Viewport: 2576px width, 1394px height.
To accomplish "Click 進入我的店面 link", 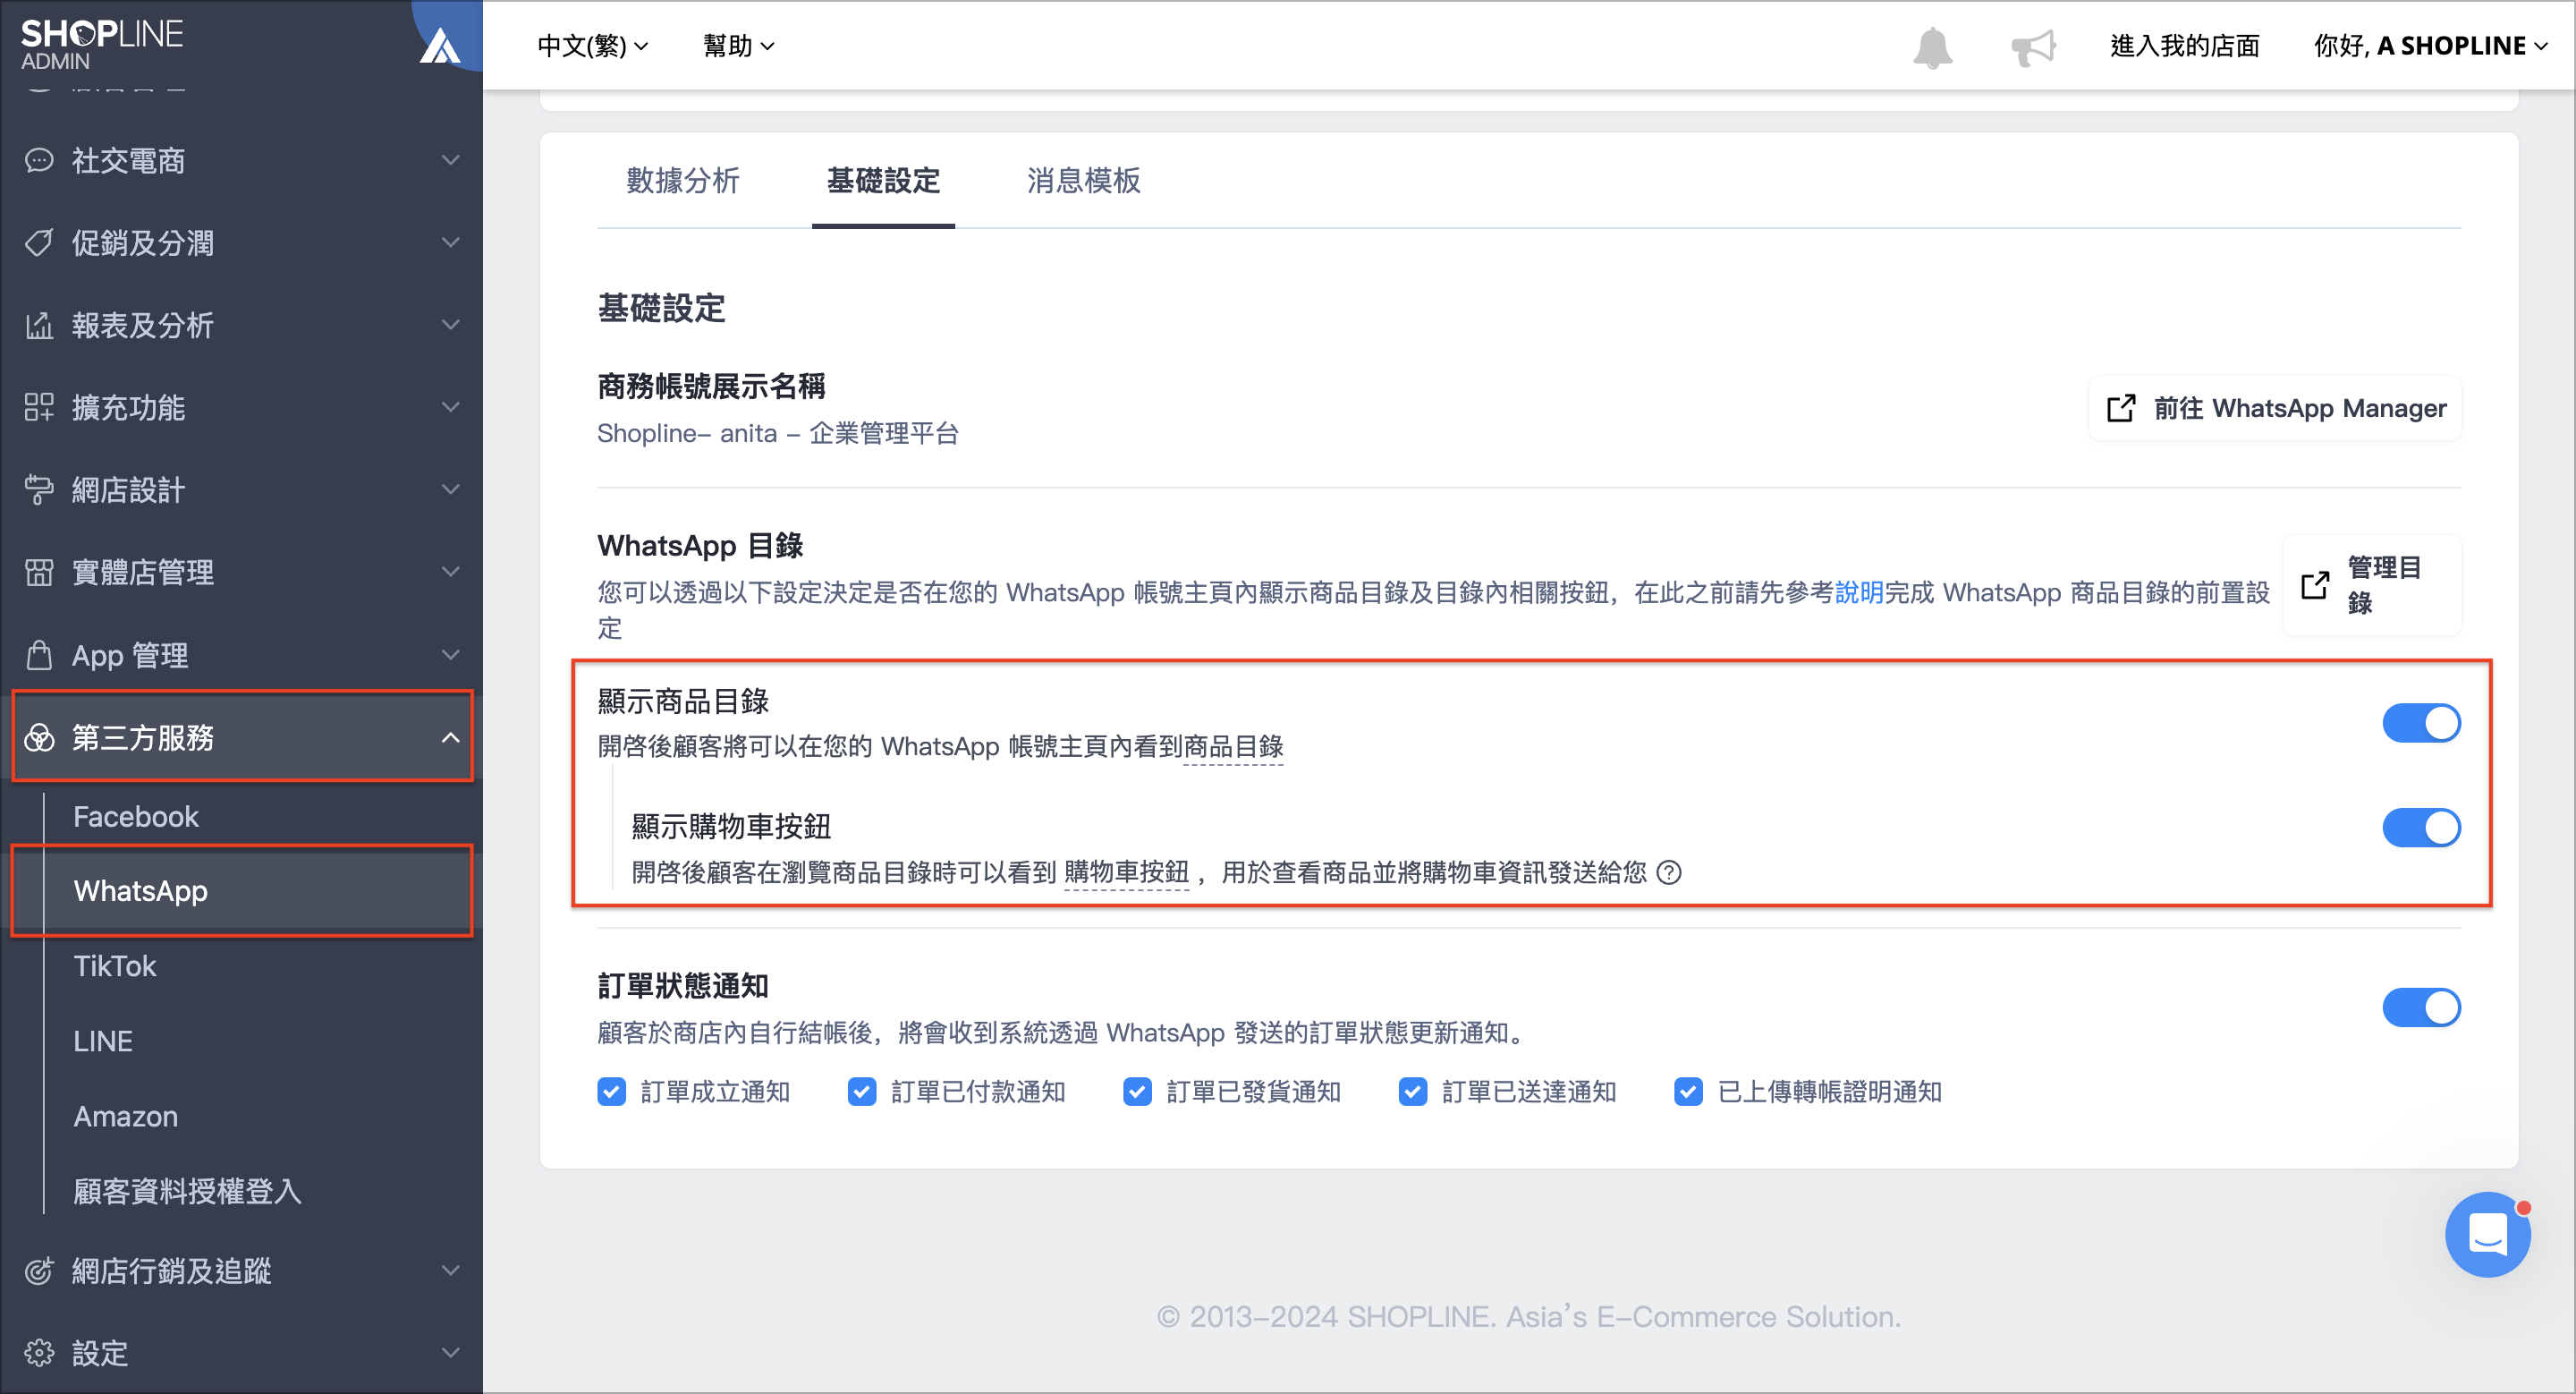I will [x=2184, y=46].
